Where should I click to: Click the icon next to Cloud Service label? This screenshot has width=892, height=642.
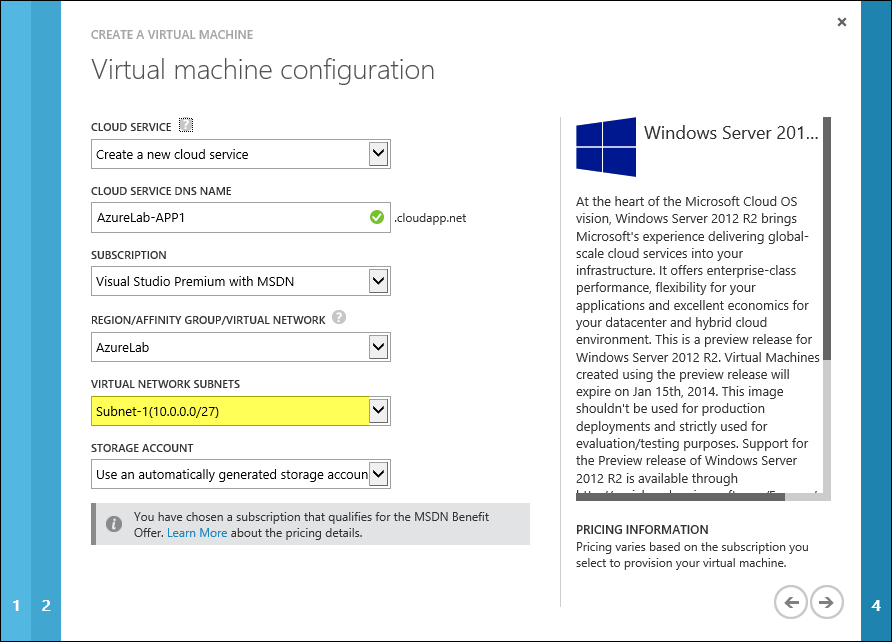186,126
